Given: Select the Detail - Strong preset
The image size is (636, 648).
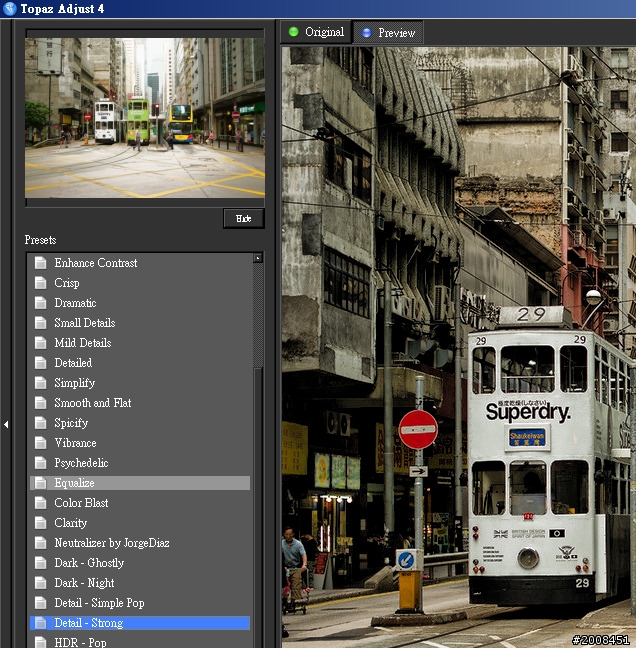Looking at the screenshot, I should coord(140,623).
